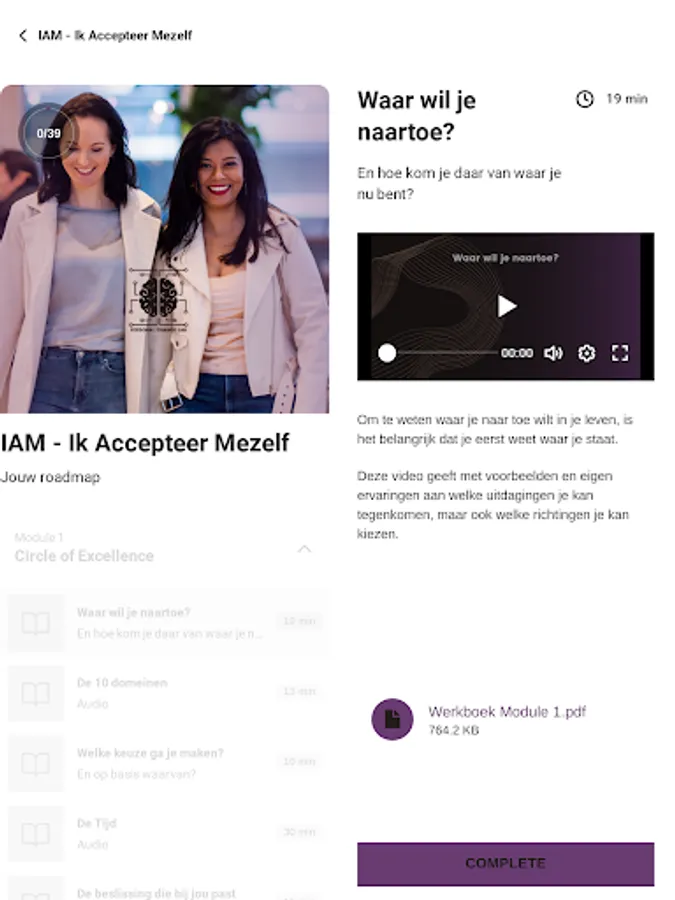Collapse Module 1 Circle of Excellence section
This screenshot has height=900, width=675.
[304, 549]
